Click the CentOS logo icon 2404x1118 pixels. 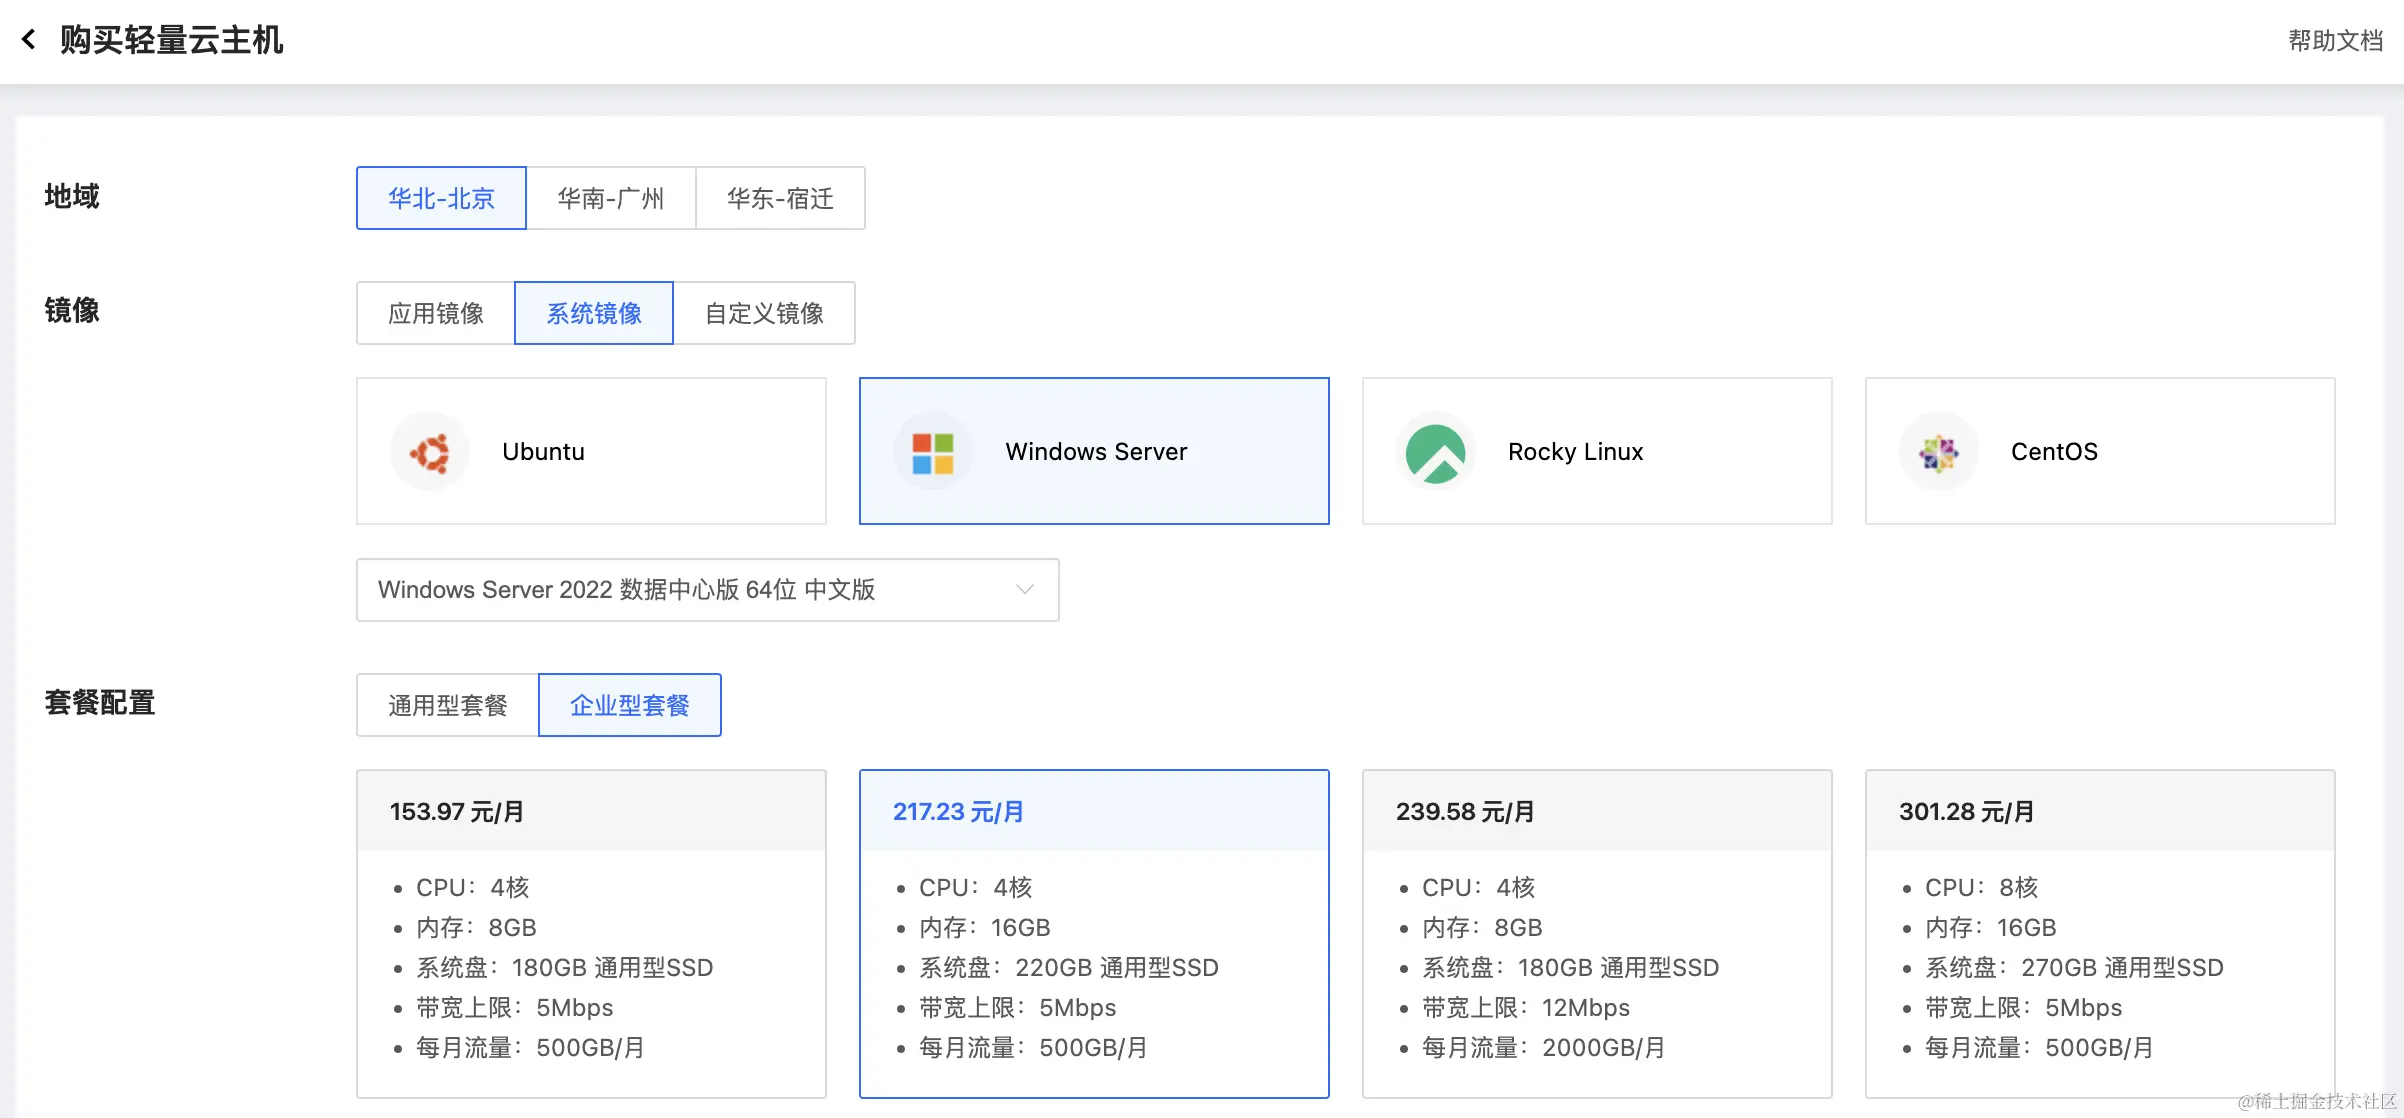(x=1938, y=452)
